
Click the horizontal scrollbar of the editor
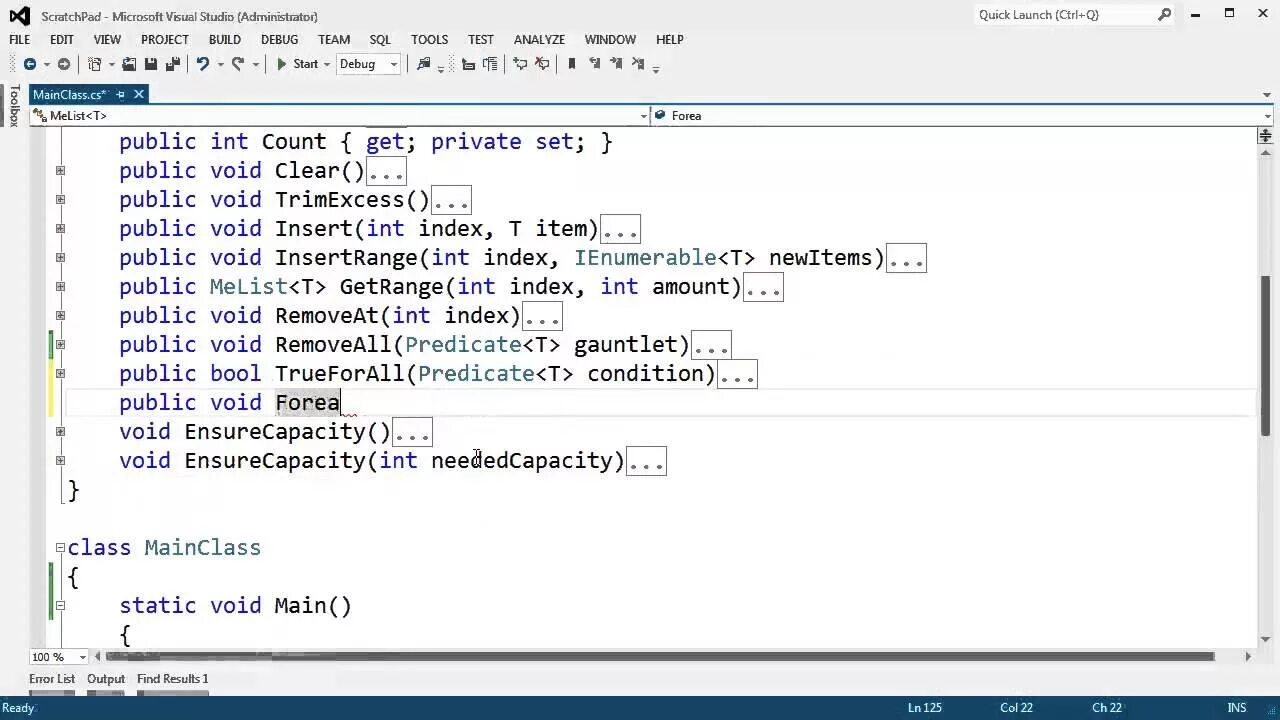[660, 657]
